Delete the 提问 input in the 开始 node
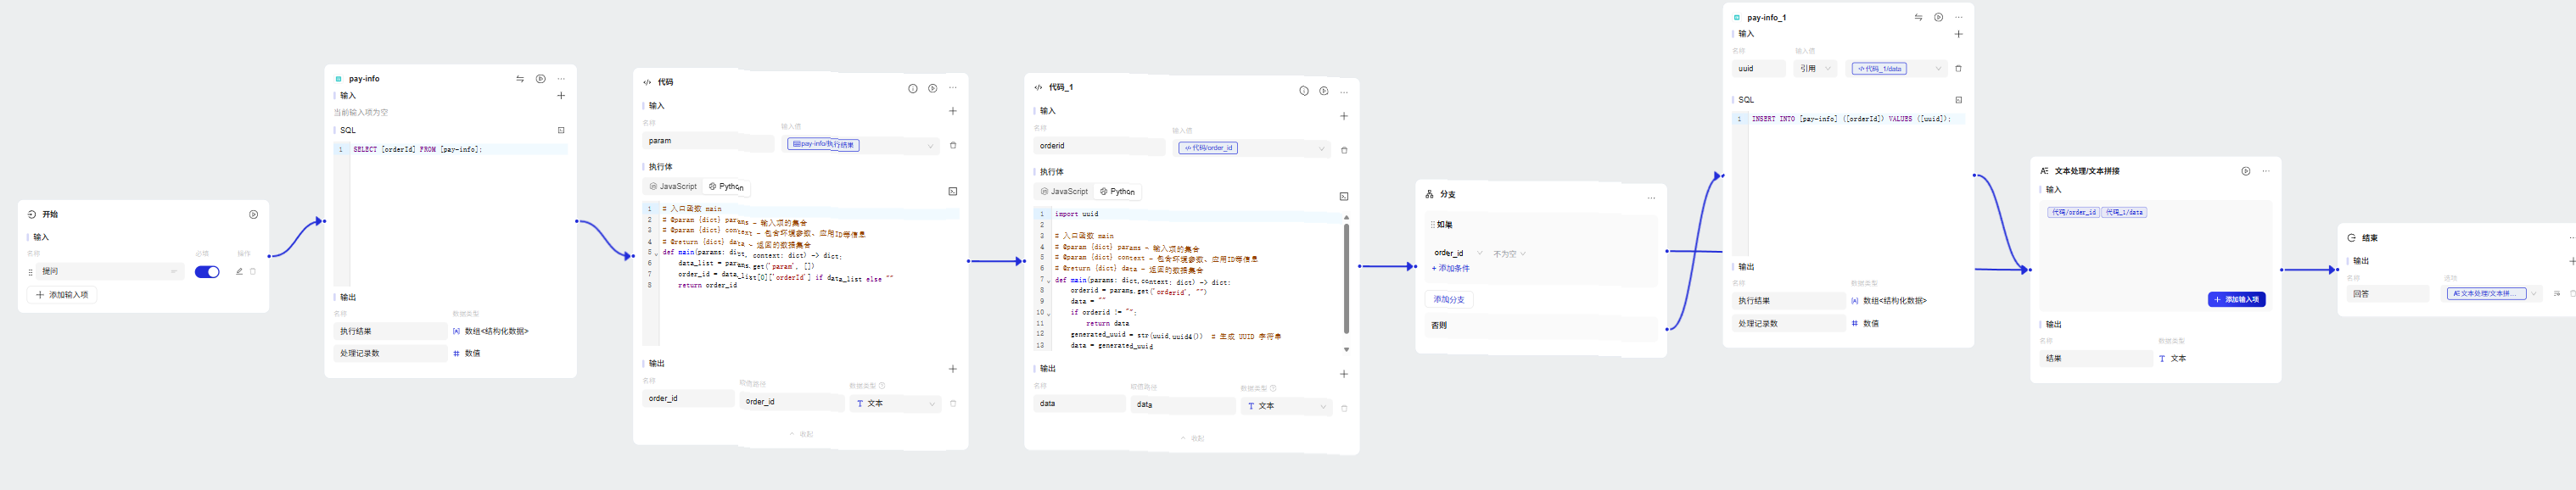This screenshot has width=2576, height=490. point(253,271)
